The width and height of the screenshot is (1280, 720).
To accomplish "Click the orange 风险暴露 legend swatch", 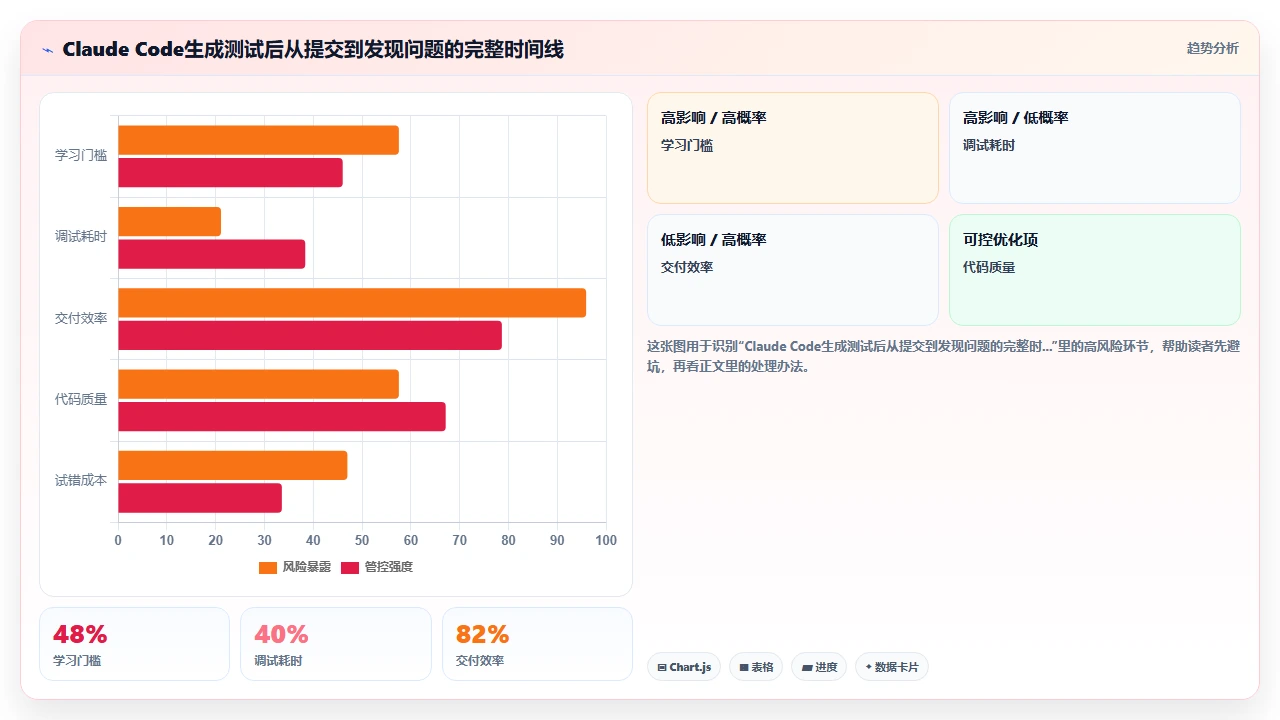I will pyautogui.click(x=268, y=568).
